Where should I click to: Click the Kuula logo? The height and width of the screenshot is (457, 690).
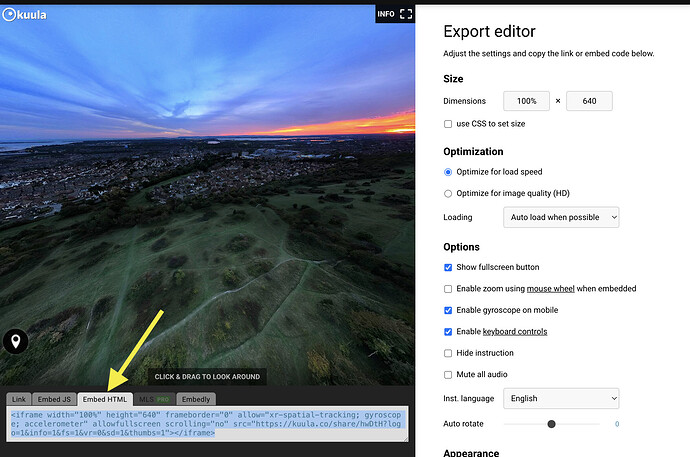[25, 15]
